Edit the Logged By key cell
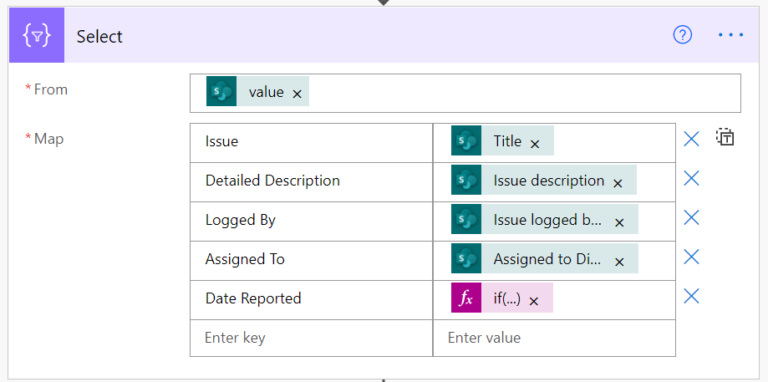This screenshot has height=382, width=768. click(312, 221)
